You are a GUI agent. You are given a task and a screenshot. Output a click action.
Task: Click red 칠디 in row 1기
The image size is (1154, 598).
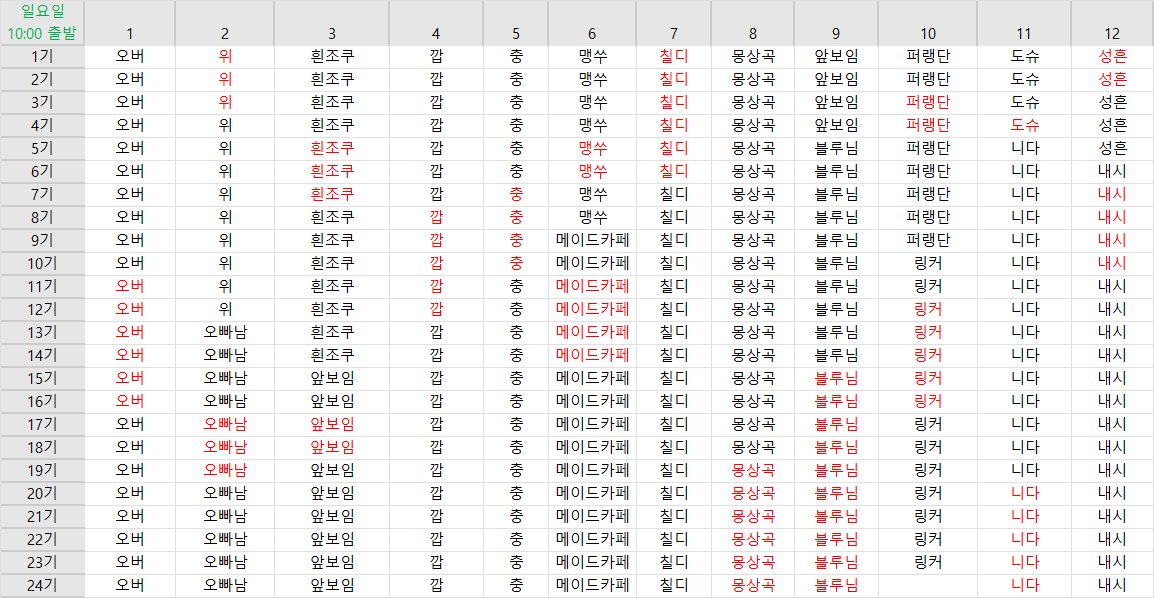coord(673,56)
